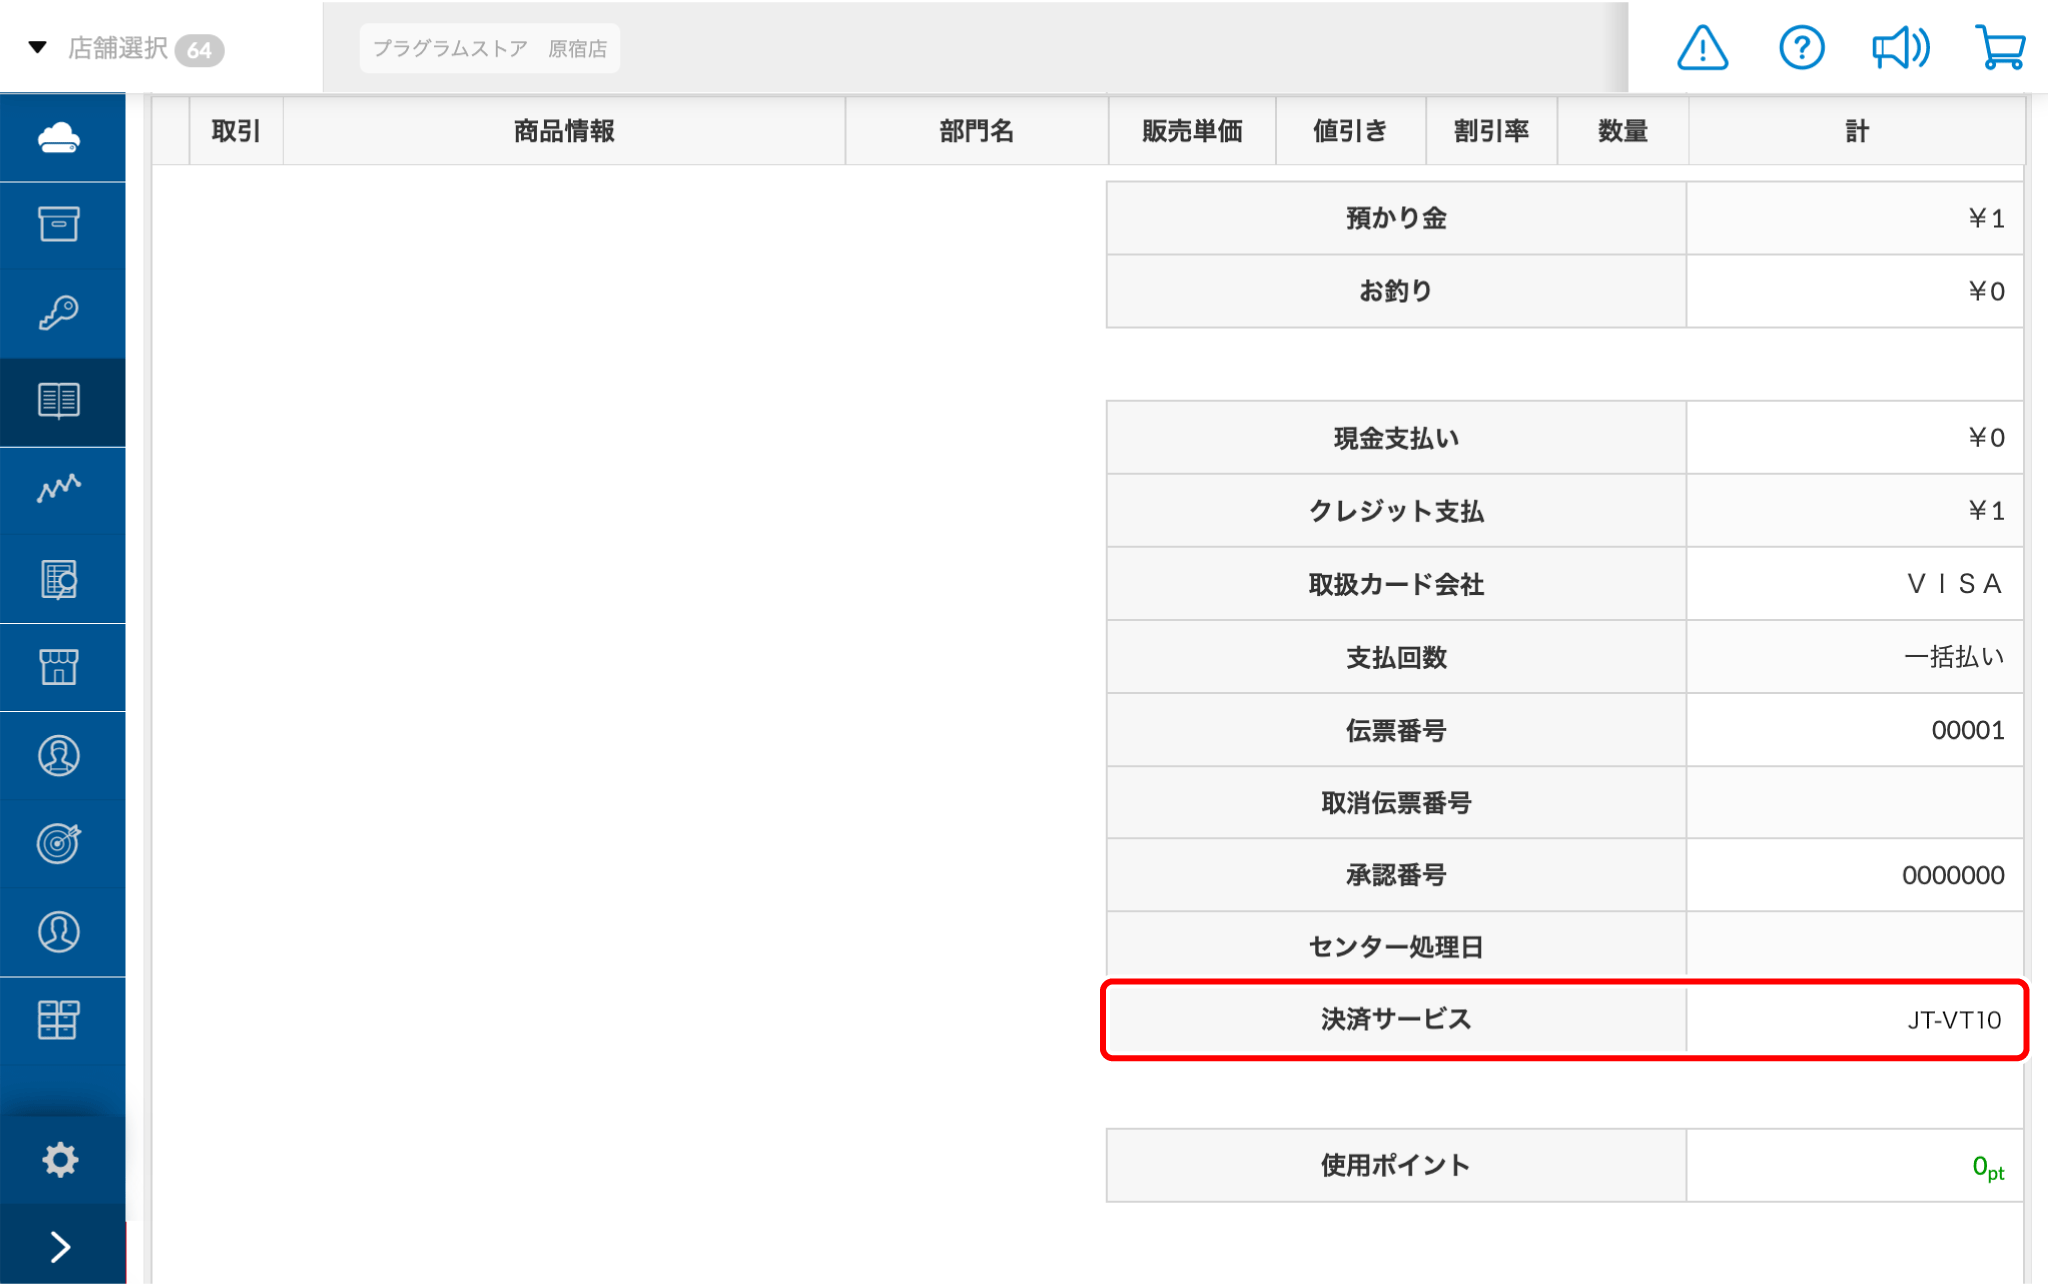Click the JT-VT10 payment service value
Viewport: 2048px width, 1286px height.
click(1954, 1020)
